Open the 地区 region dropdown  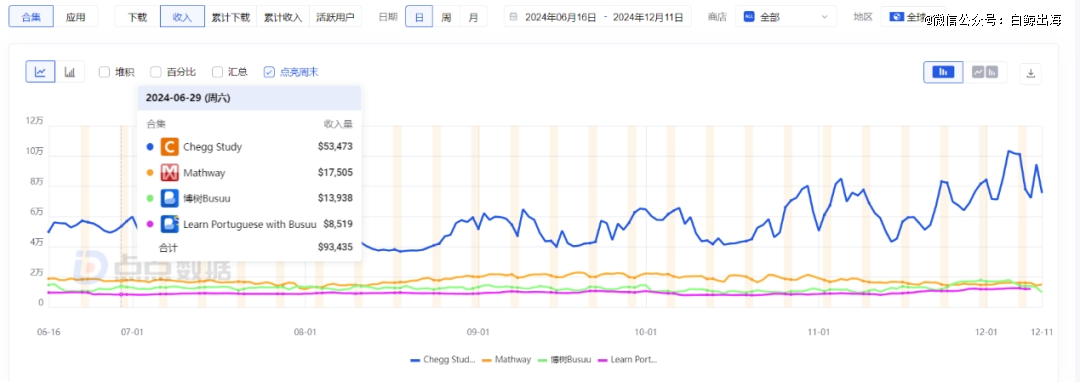click(913, 17)
